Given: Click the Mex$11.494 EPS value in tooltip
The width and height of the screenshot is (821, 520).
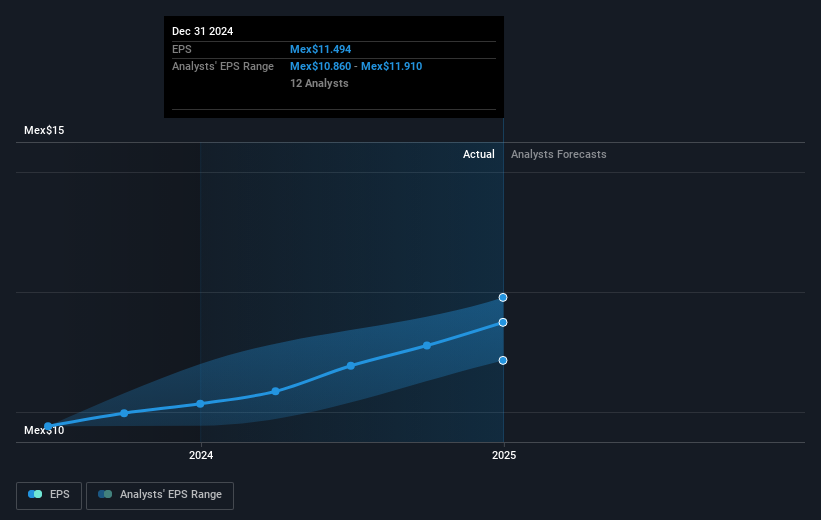Looking at the screenshot, I should coord(320,49).
